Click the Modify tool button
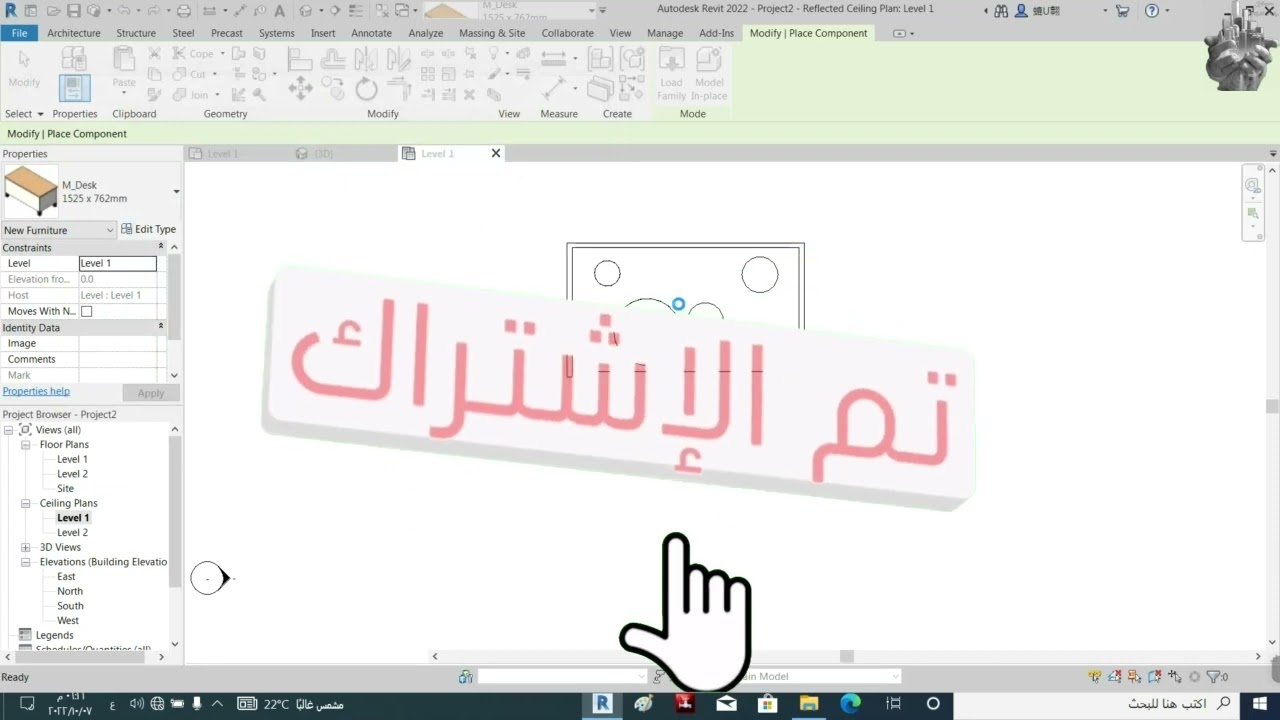 [x=24, y=68]
